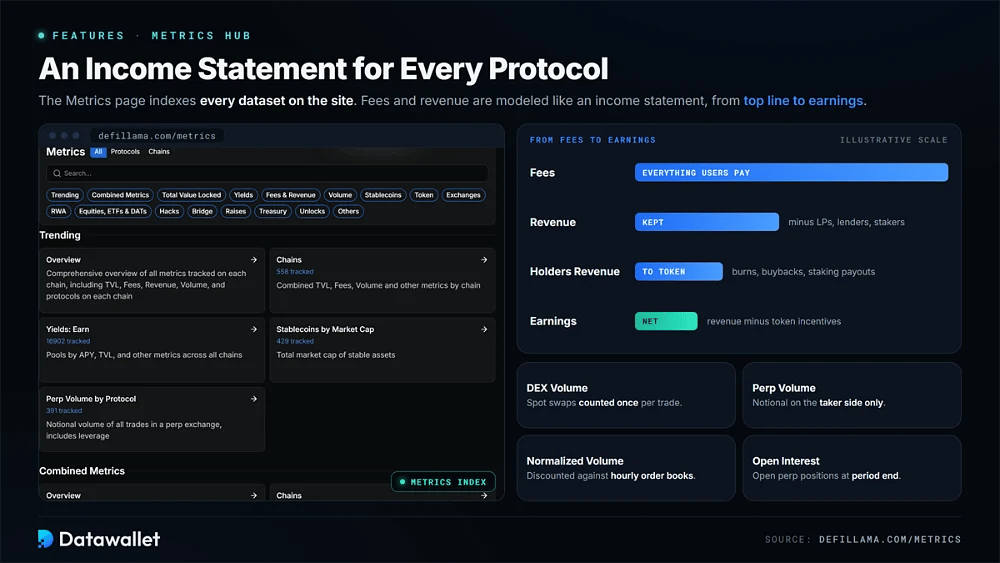
Task: Open the Overview card arrow under Trending
Action: [254, 260]
